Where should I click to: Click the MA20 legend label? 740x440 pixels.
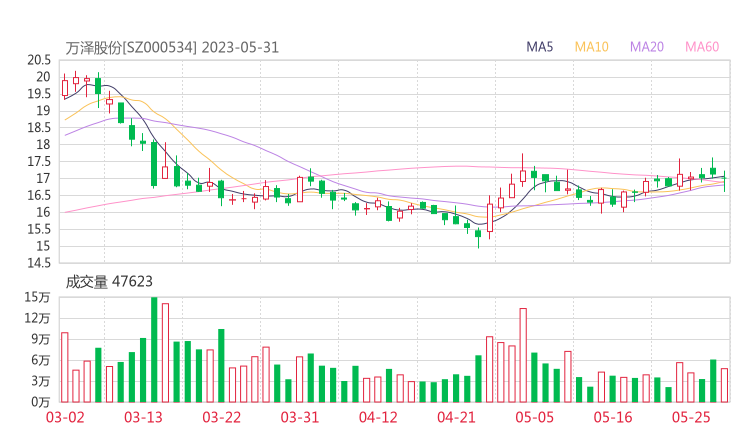(647, 47)
